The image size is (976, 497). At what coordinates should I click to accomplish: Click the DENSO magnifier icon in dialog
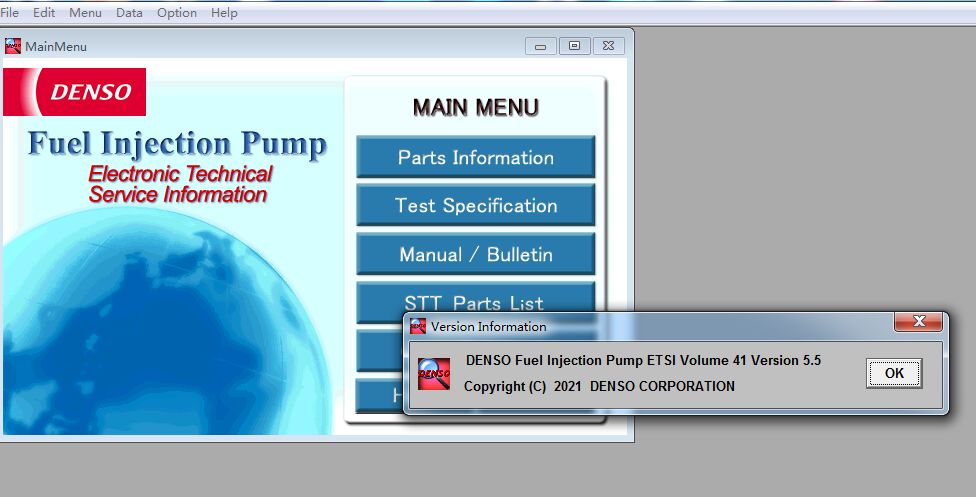[x=434, y=374]
